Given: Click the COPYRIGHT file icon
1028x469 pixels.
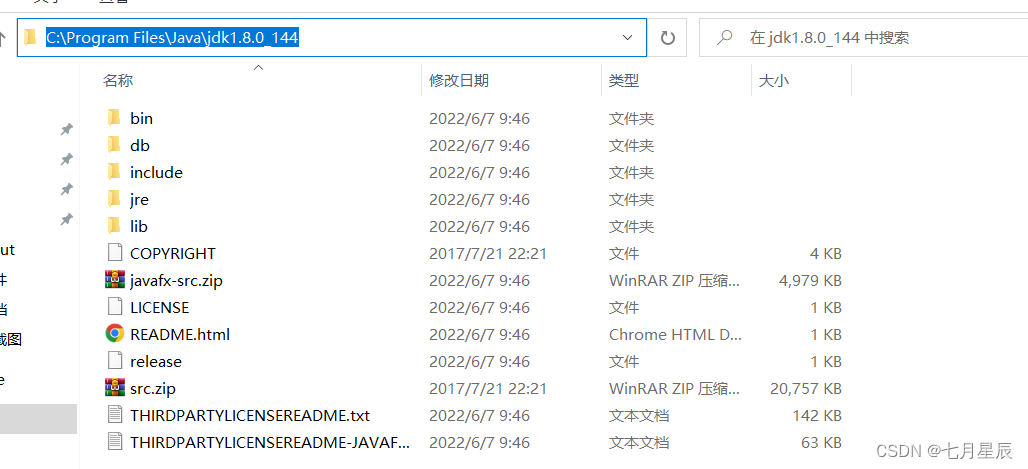Looking at the screenshot, I should coord(115,253).
